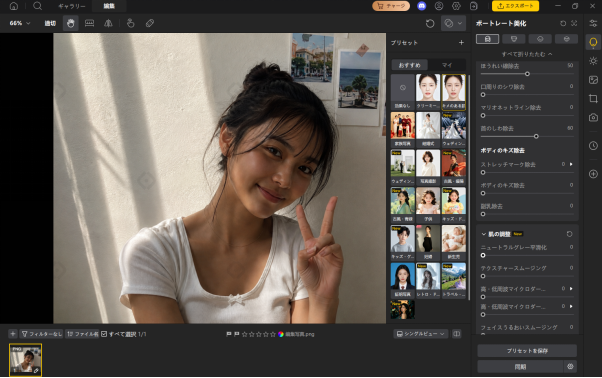Image resolution: width=602 pixels, height=378 pixels.
Task: Toggle the side-by-side compare view icon
Action: click(x=456, y=334)
